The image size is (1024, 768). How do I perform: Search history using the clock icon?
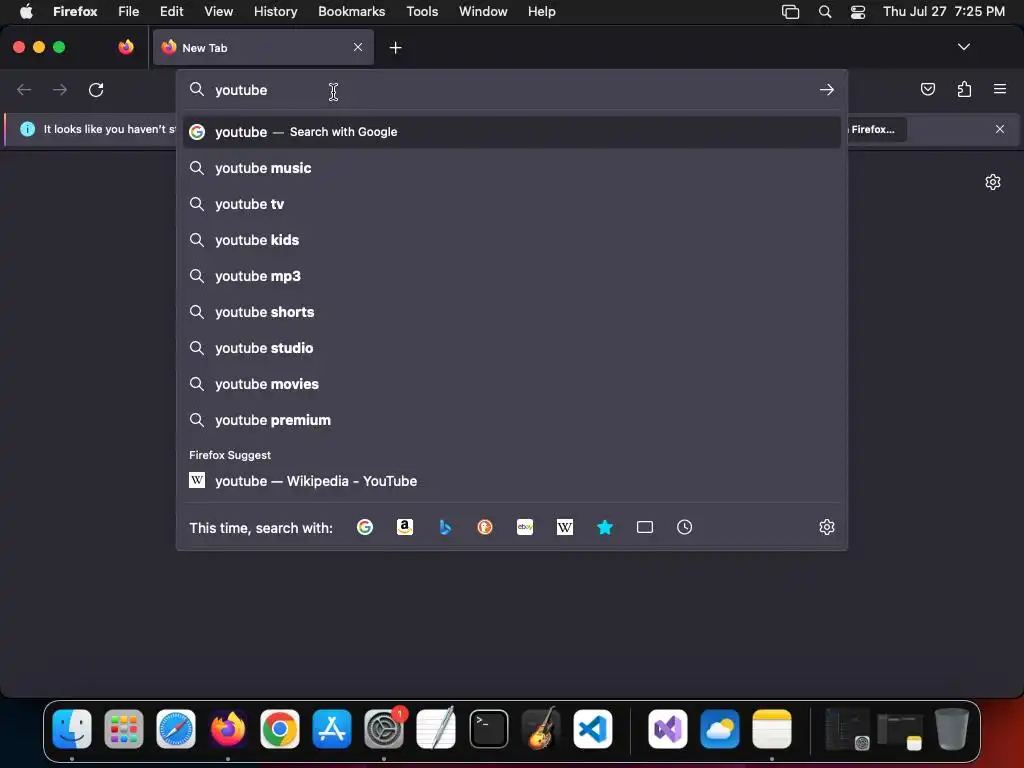tap(684, 527)
